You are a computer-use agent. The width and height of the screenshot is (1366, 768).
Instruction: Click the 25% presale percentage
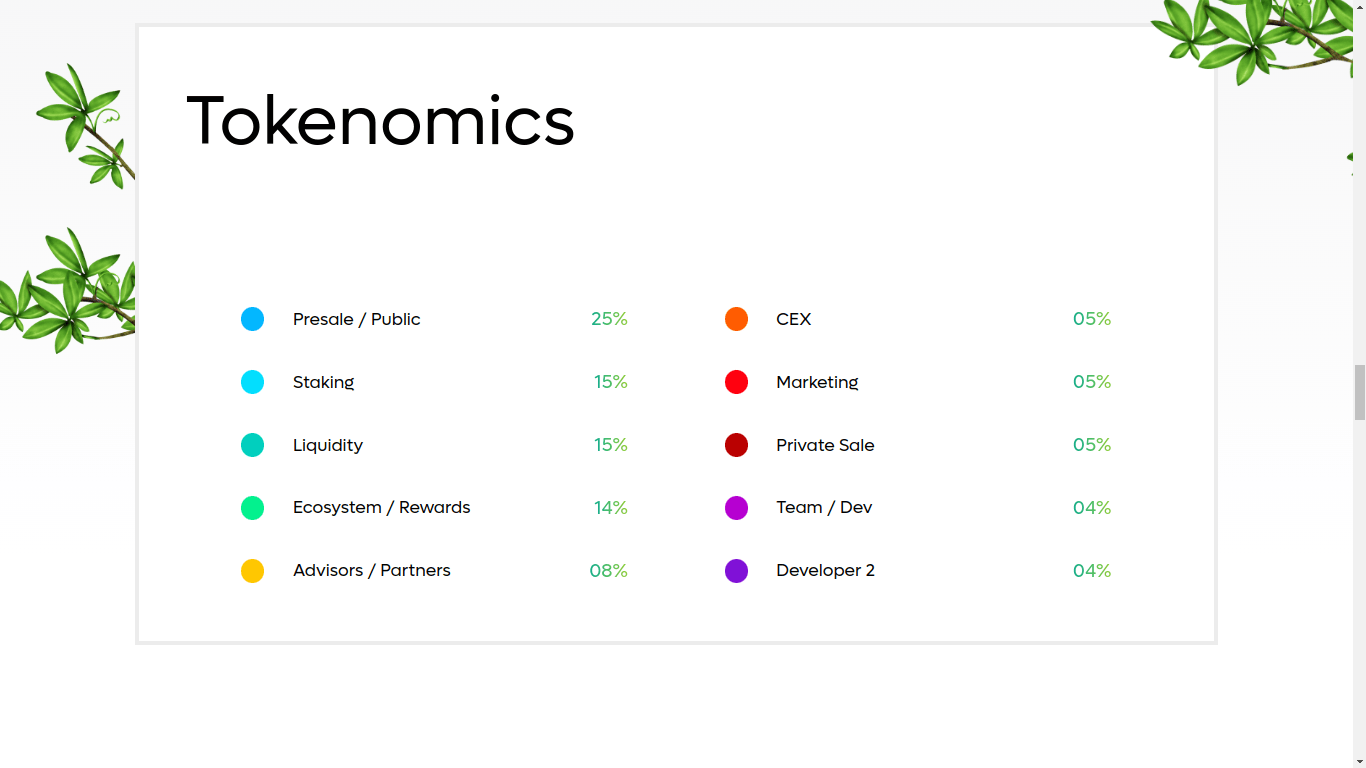(609, 319)
